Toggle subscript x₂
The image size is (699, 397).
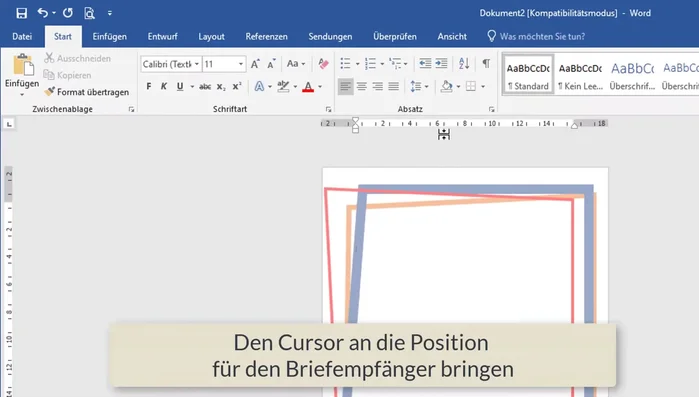(221, 87)
